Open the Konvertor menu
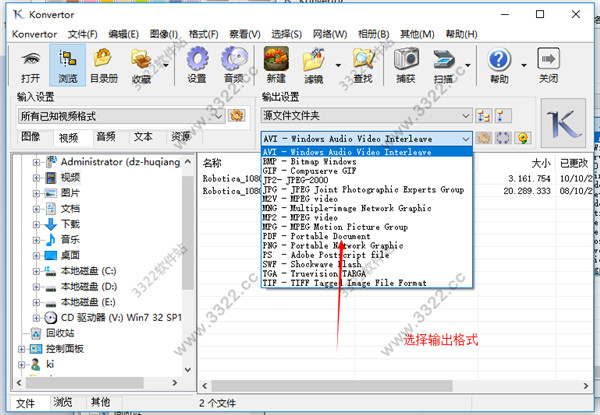This screenshot has height=415, width=600. click(34, 34)
